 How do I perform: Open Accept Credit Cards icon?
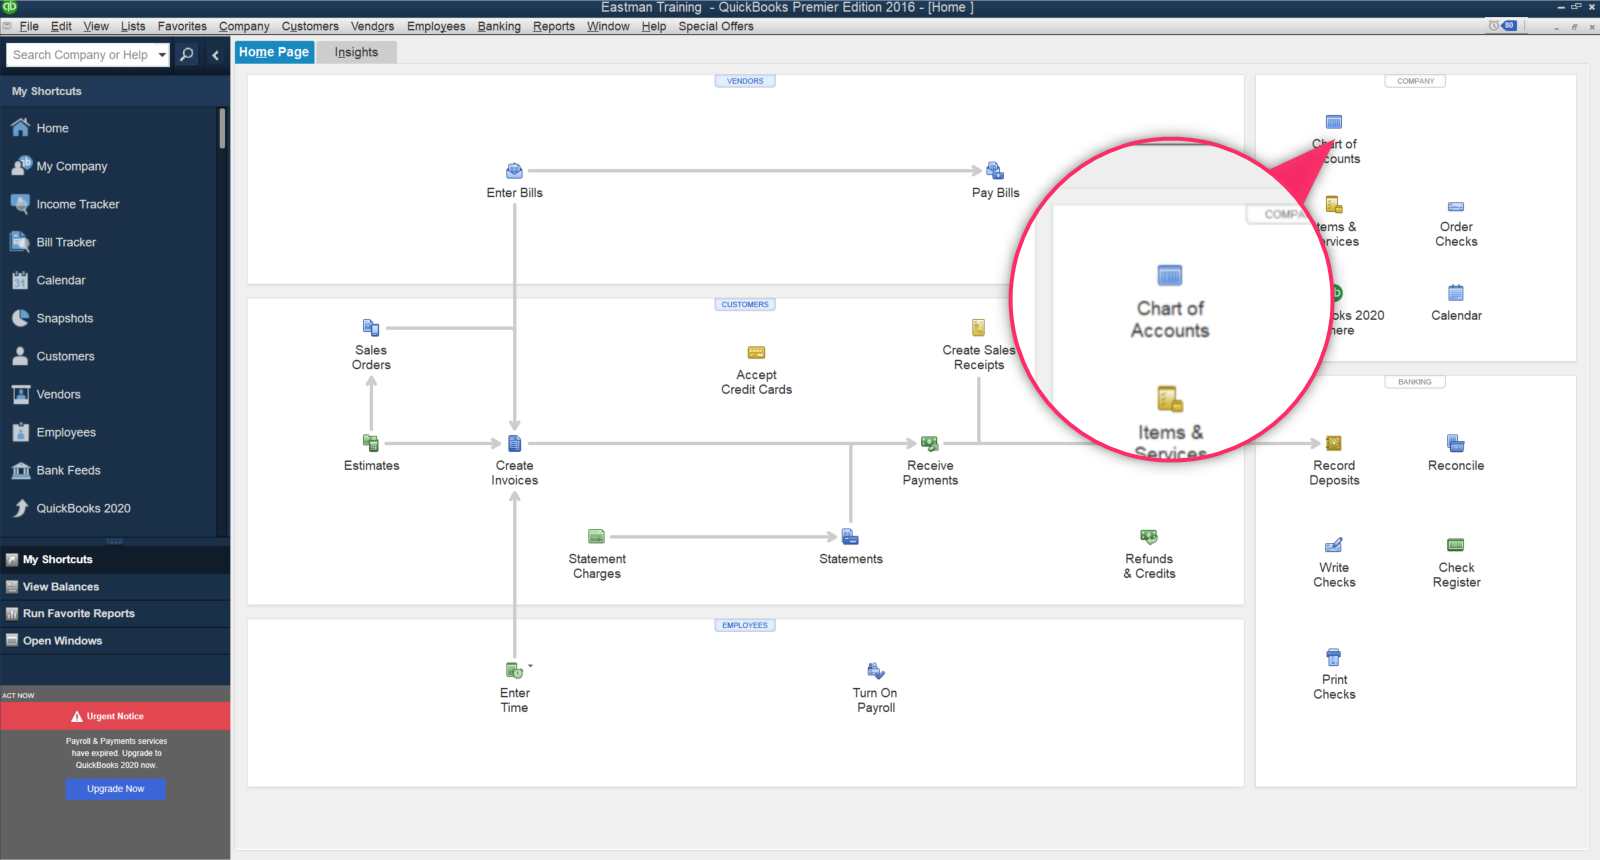click(x=756, y=352)
